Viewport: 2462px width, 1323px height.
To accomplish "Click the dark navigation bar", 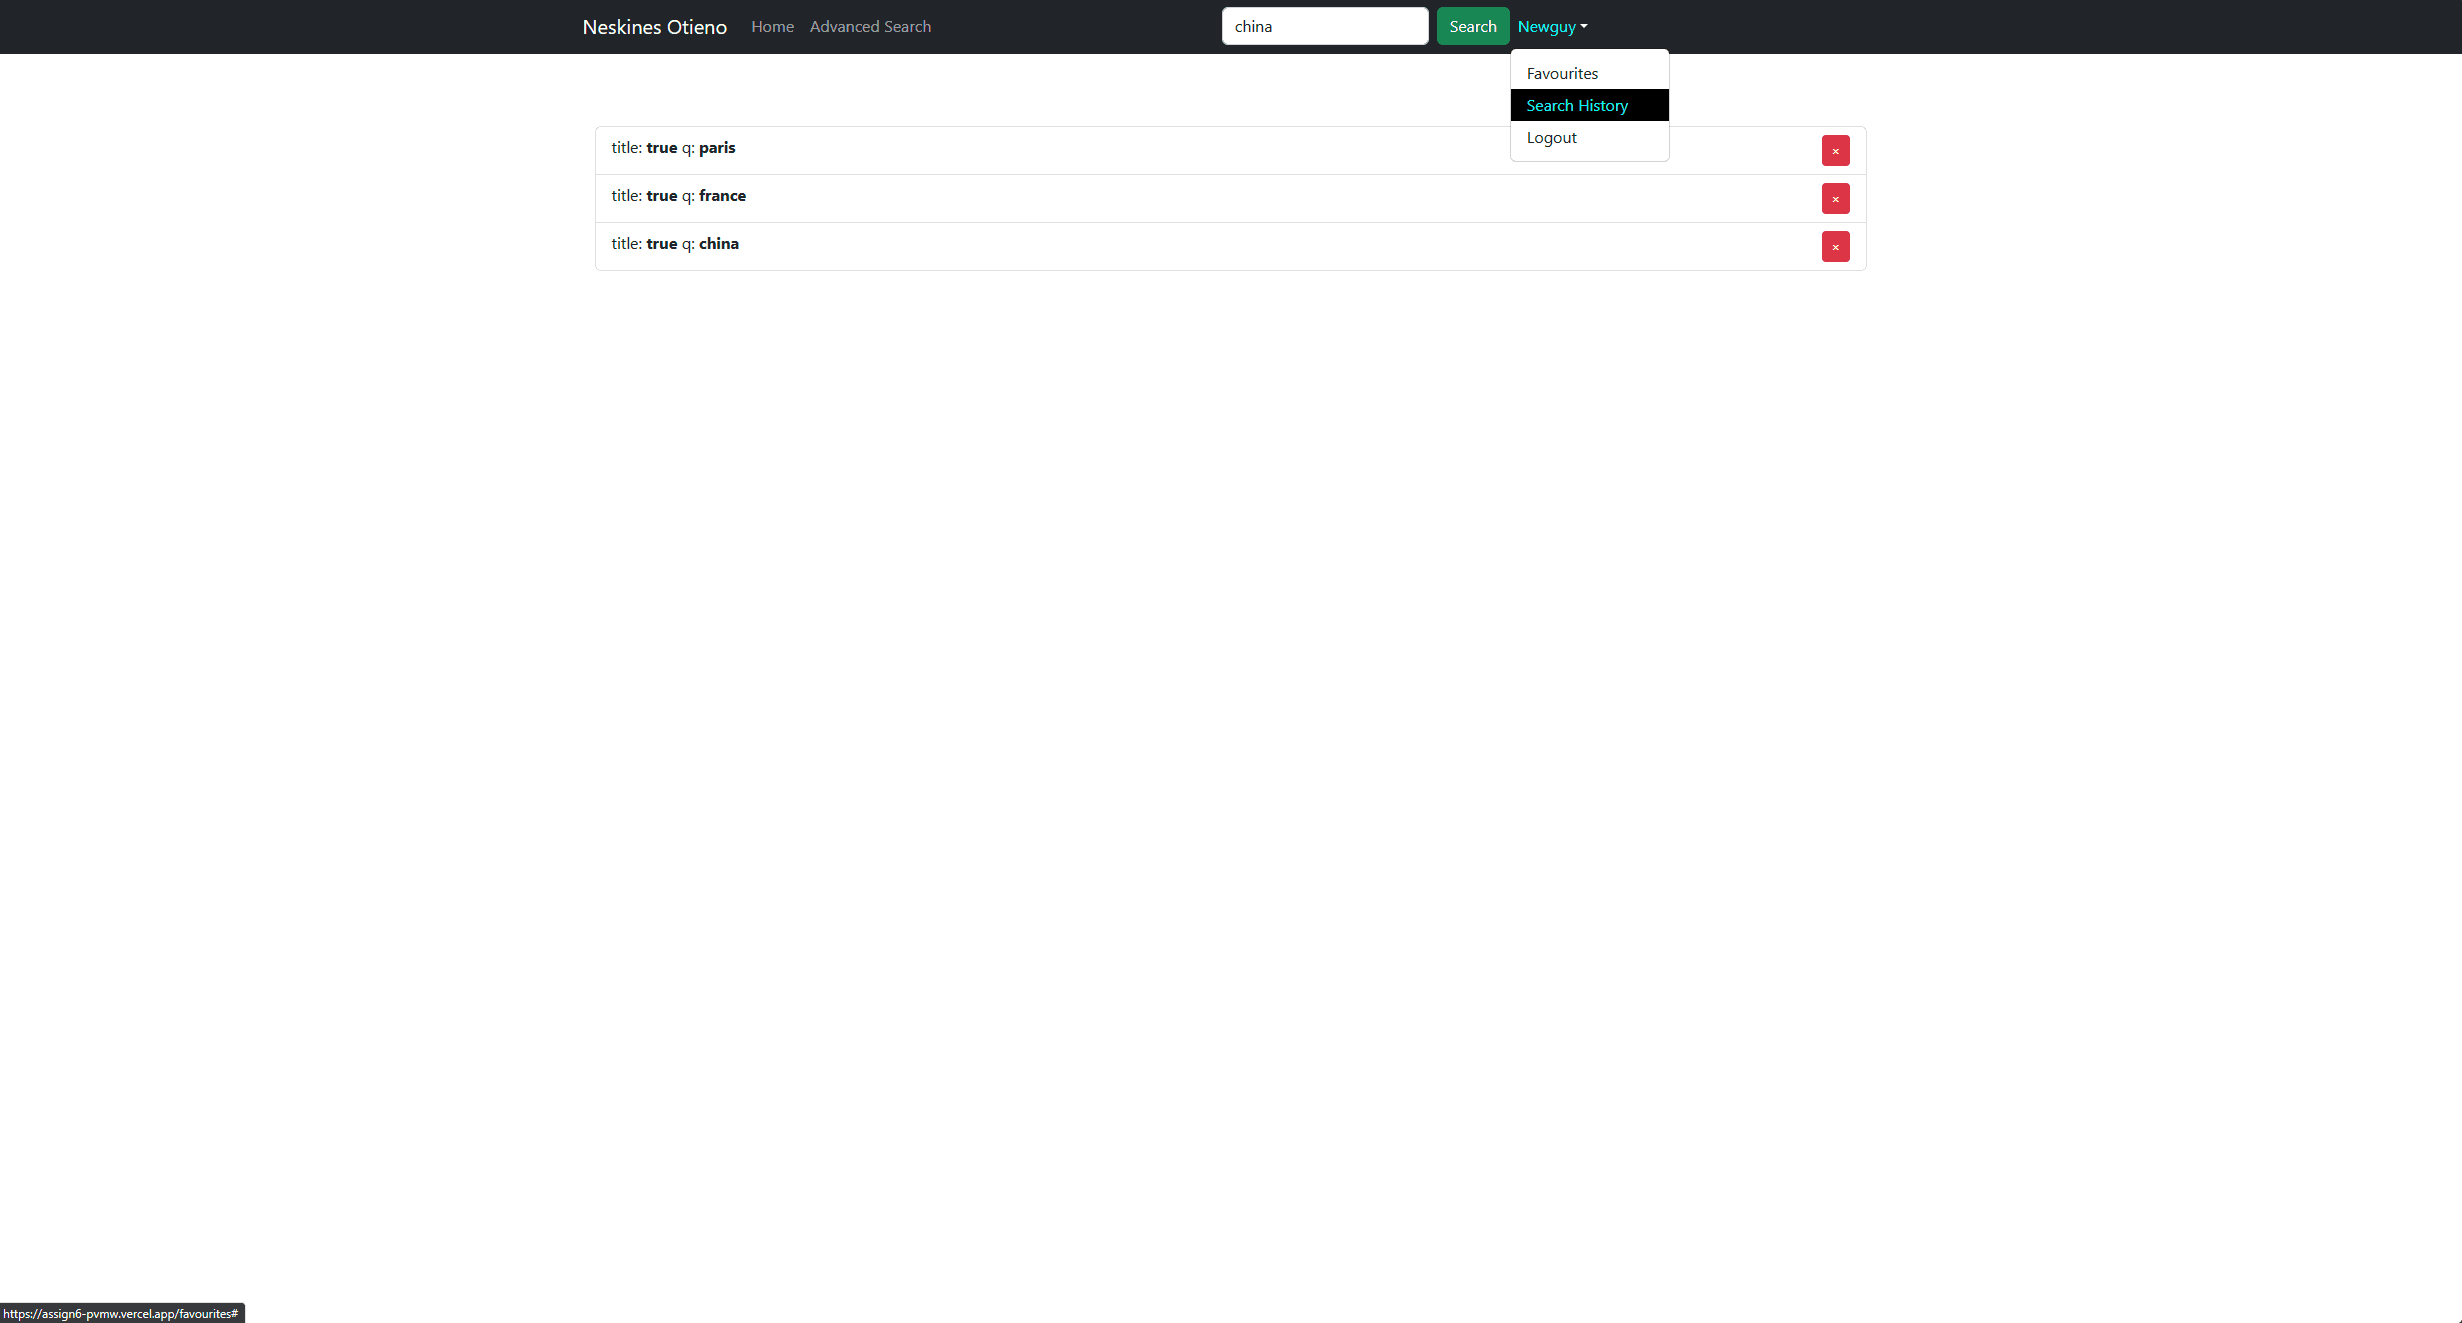I will pos(1100,26).
